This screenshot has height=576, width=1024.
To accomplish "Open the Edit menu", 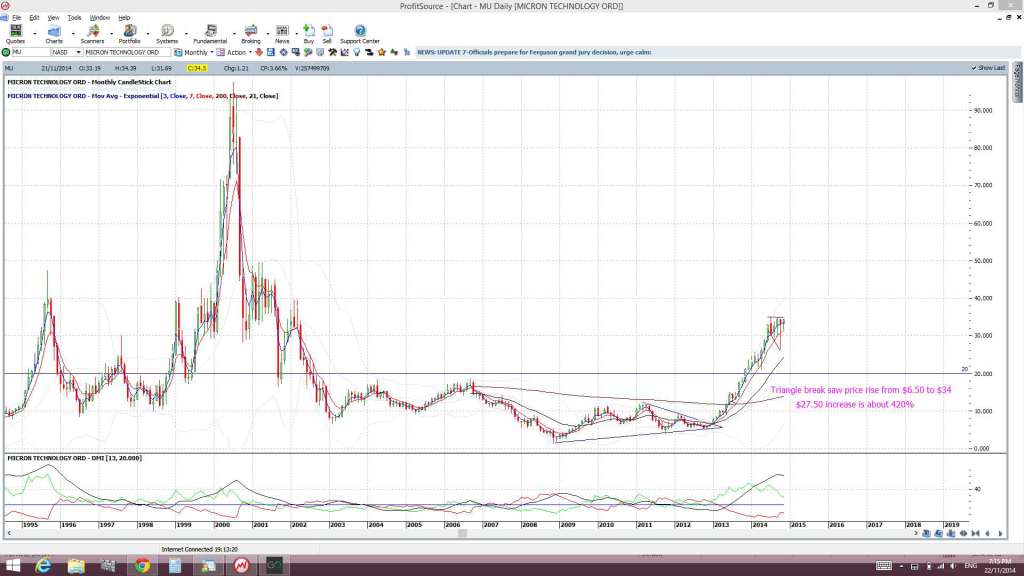I will point(34,18).
